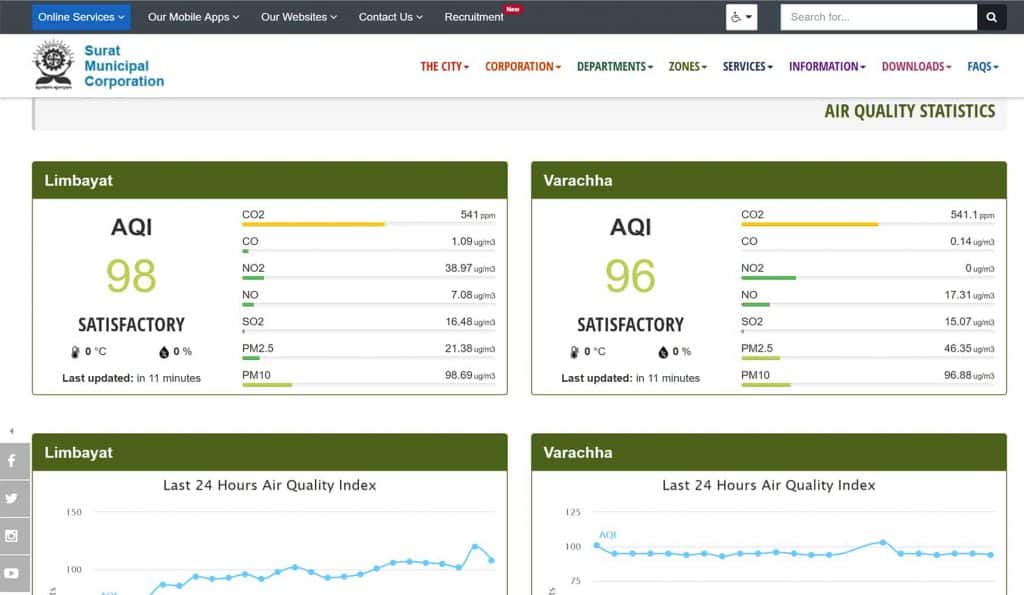The height and width of the screenshot is (595, 1024).
Task: Open the accessibility options icon
Action: click(x=738, y=17)
